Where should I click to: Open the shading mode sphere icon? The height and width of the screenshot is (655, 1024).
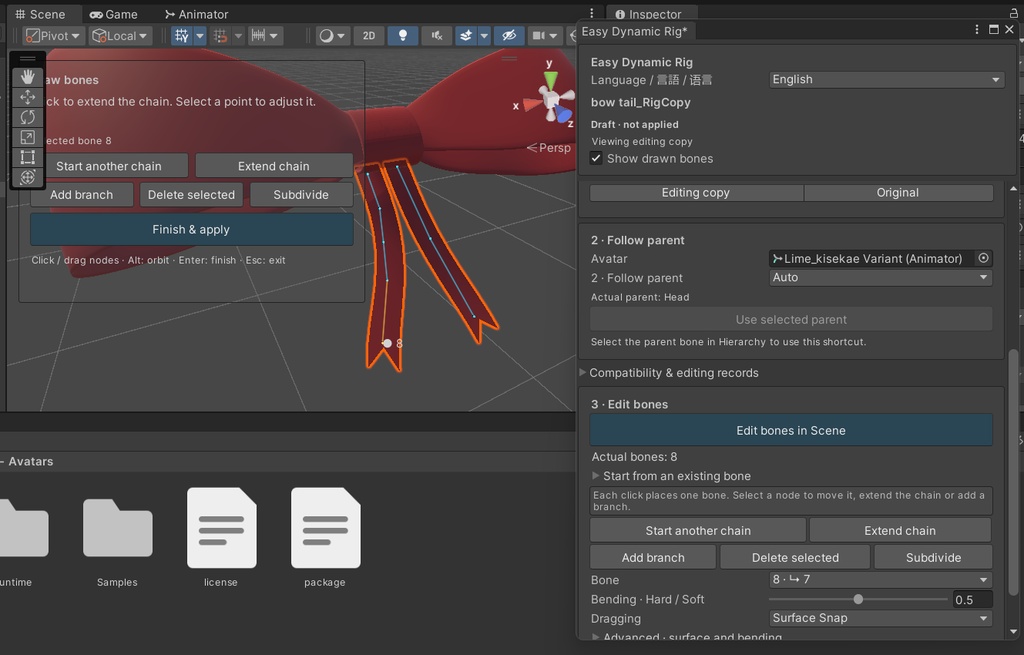[x=326, y=36]
